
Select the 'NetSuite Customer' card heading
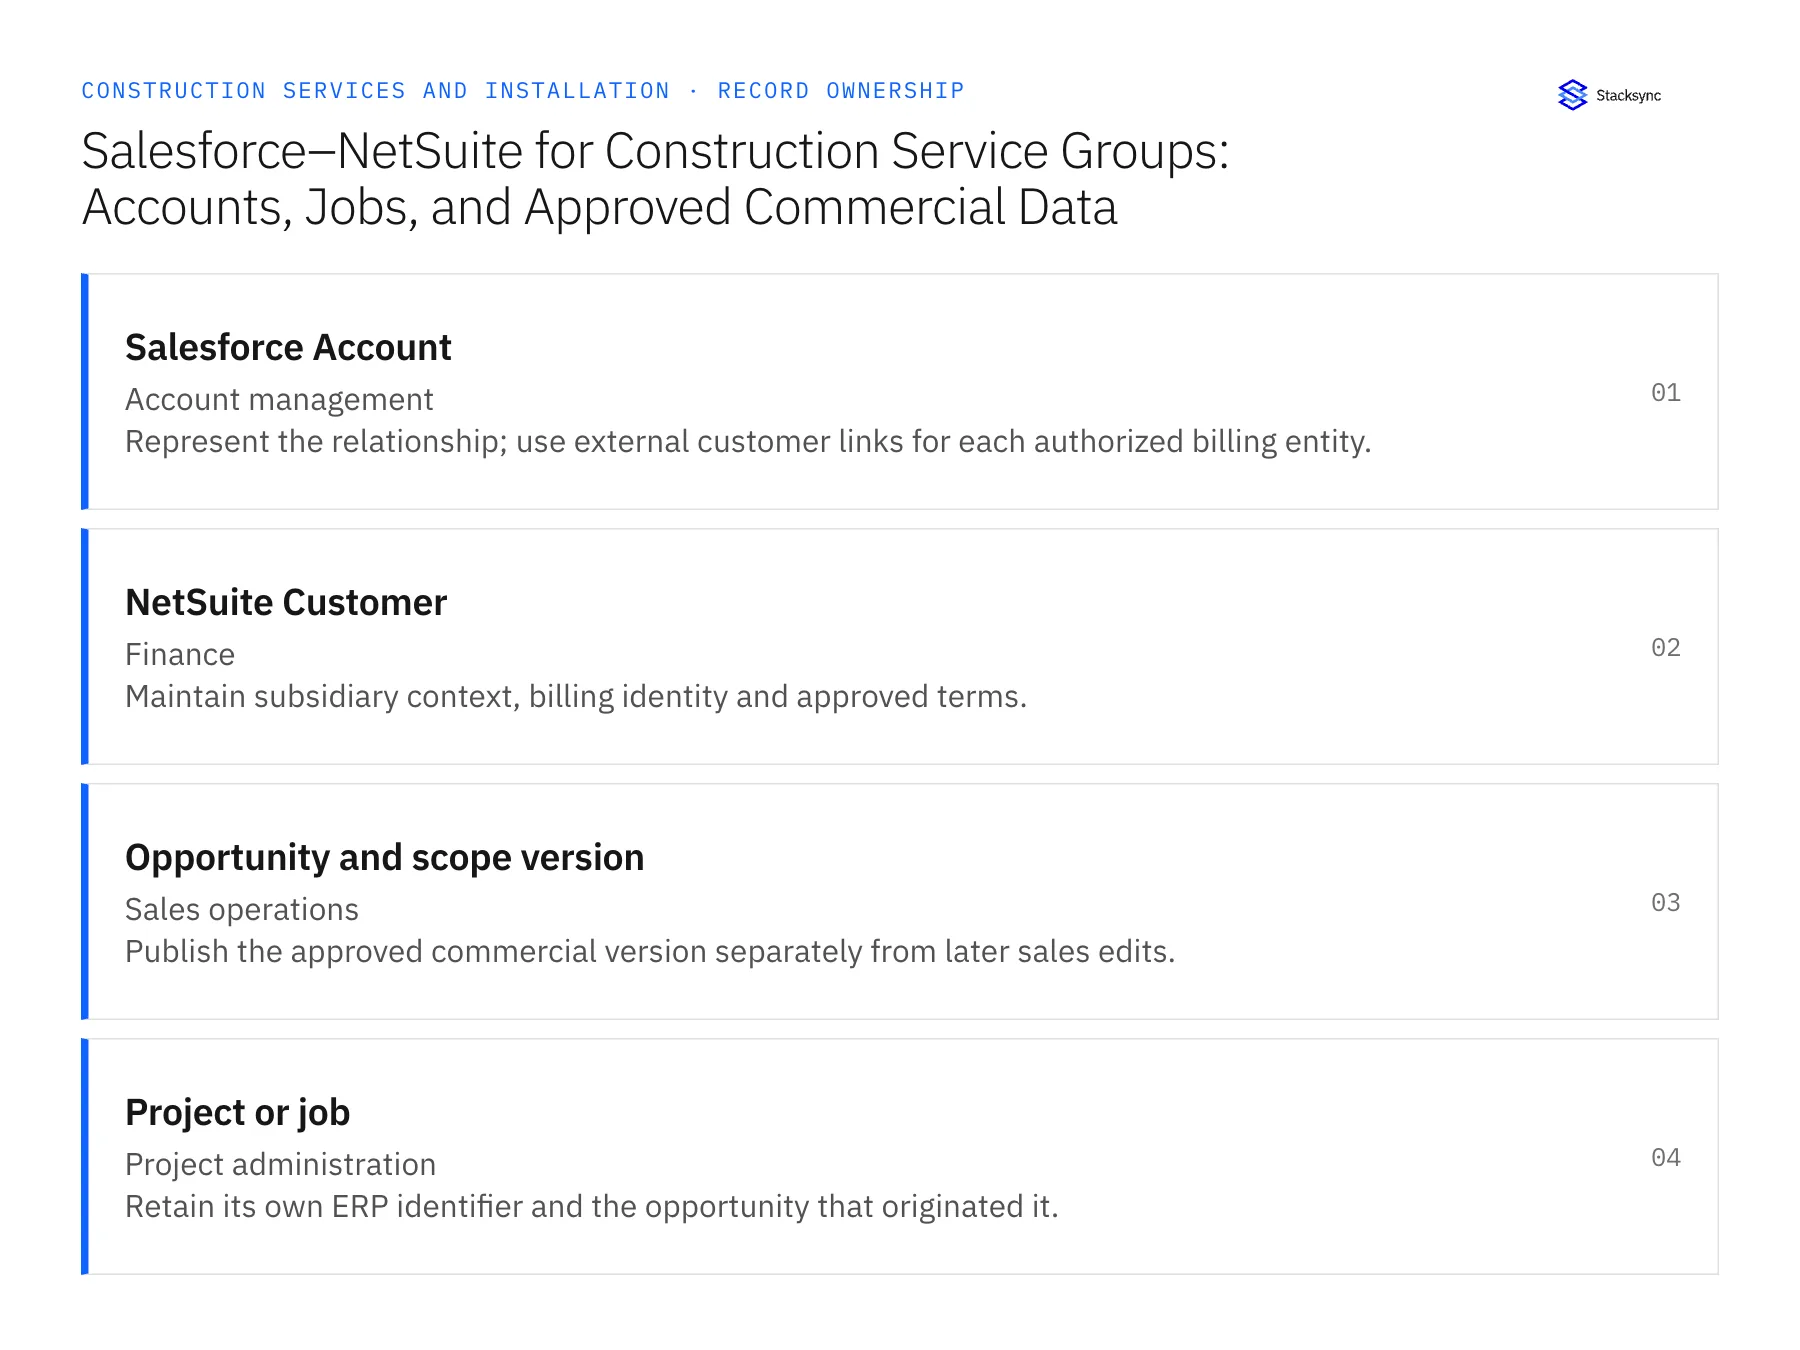coord(286,602)
